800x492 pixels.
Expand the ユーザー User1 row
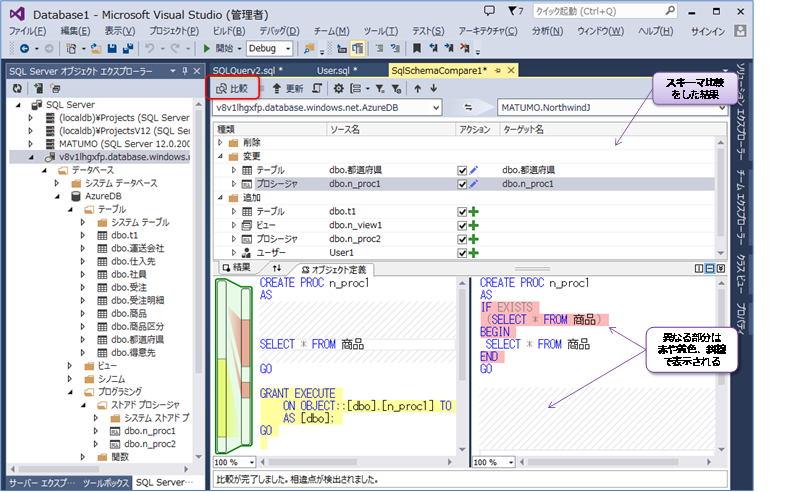(234, 253)
